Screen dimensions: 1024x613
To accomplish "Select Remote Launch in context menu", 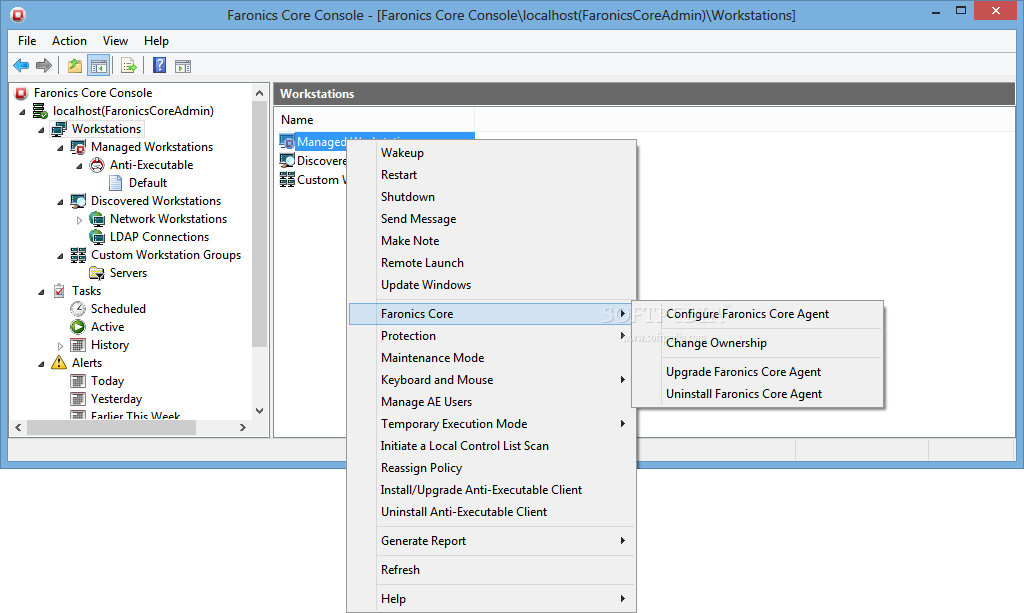I will [491, 262].
